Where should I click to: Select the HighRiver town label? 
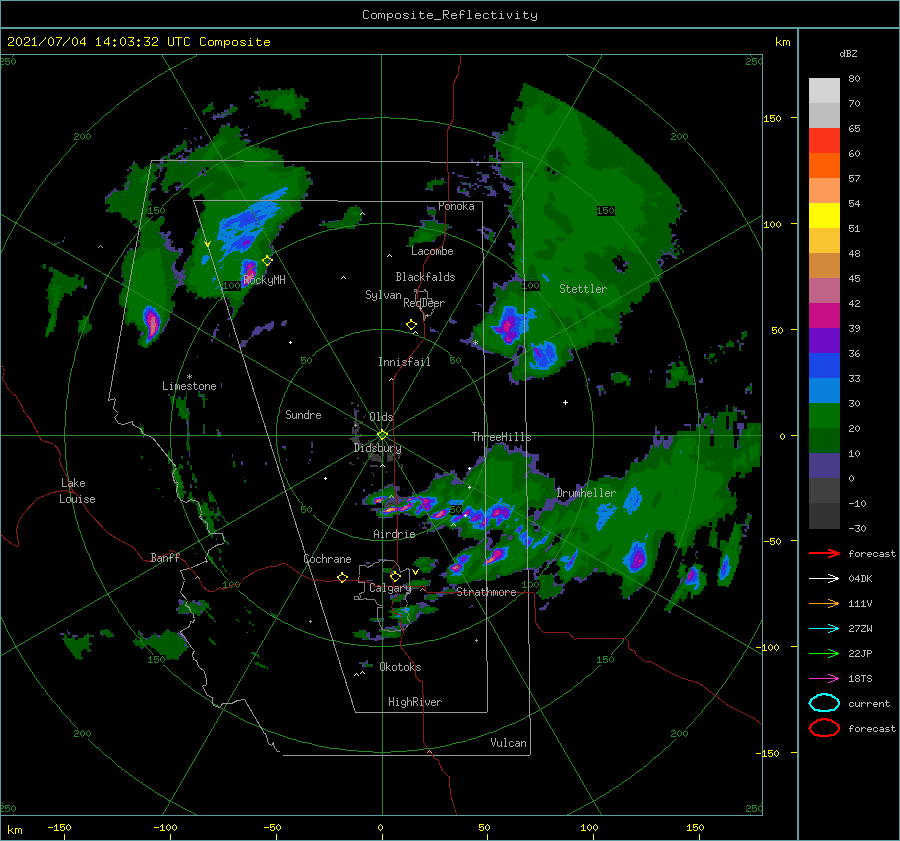[414, 702]
